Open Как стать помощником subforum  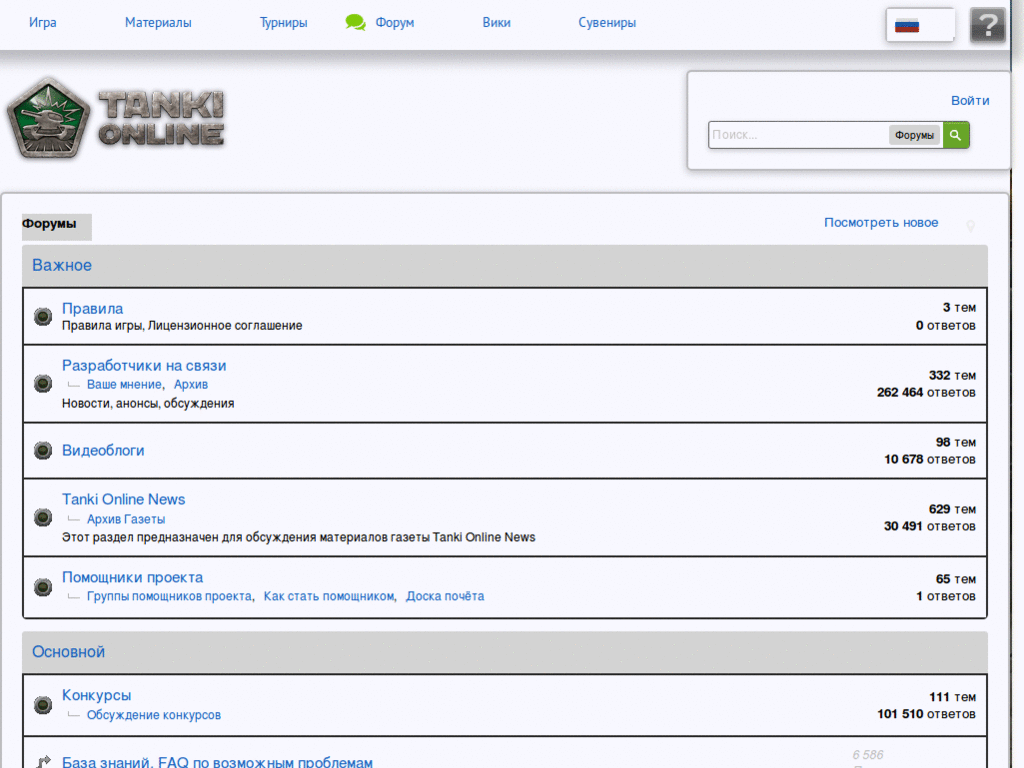click(329, 596)
